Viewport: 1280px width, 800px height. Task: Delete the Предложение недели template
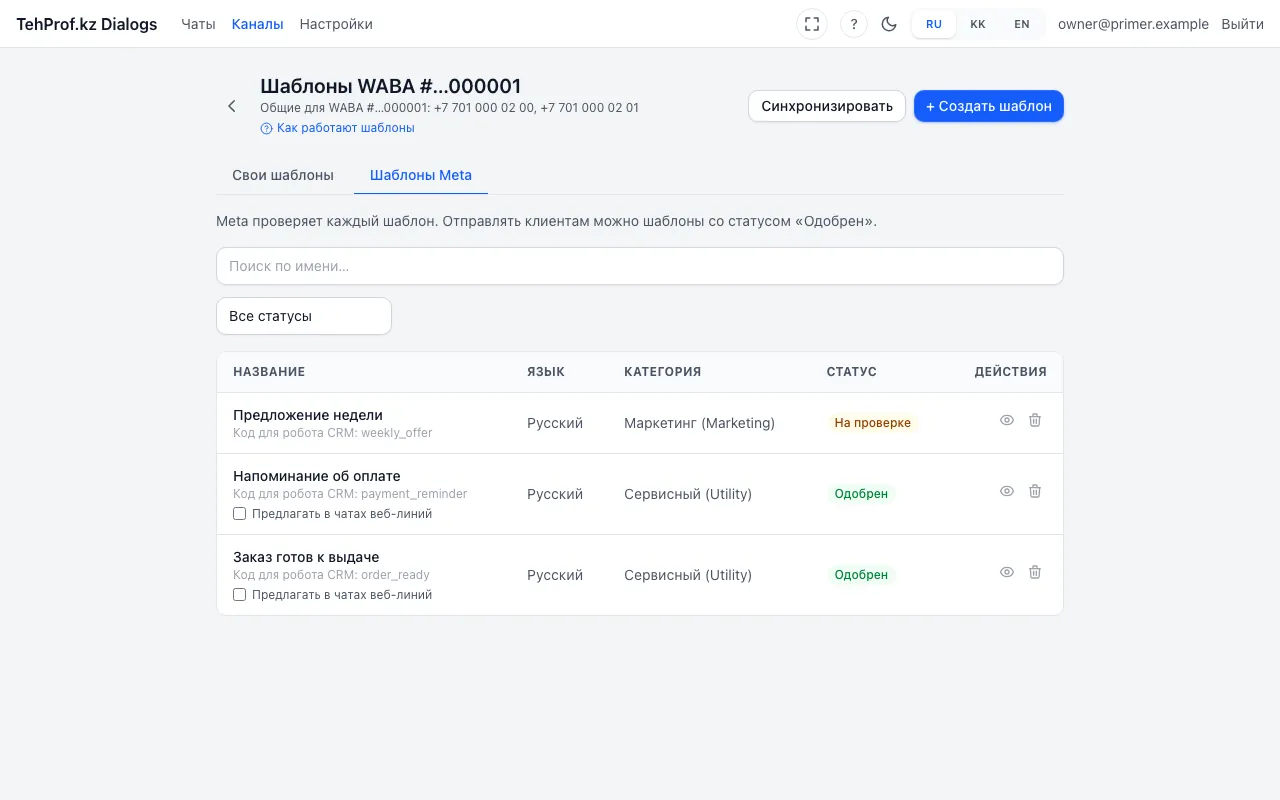(x=1035, y=420)
